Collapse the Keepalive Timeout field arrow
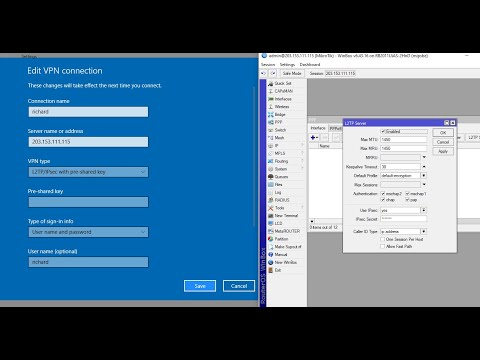 coord(424,166)
